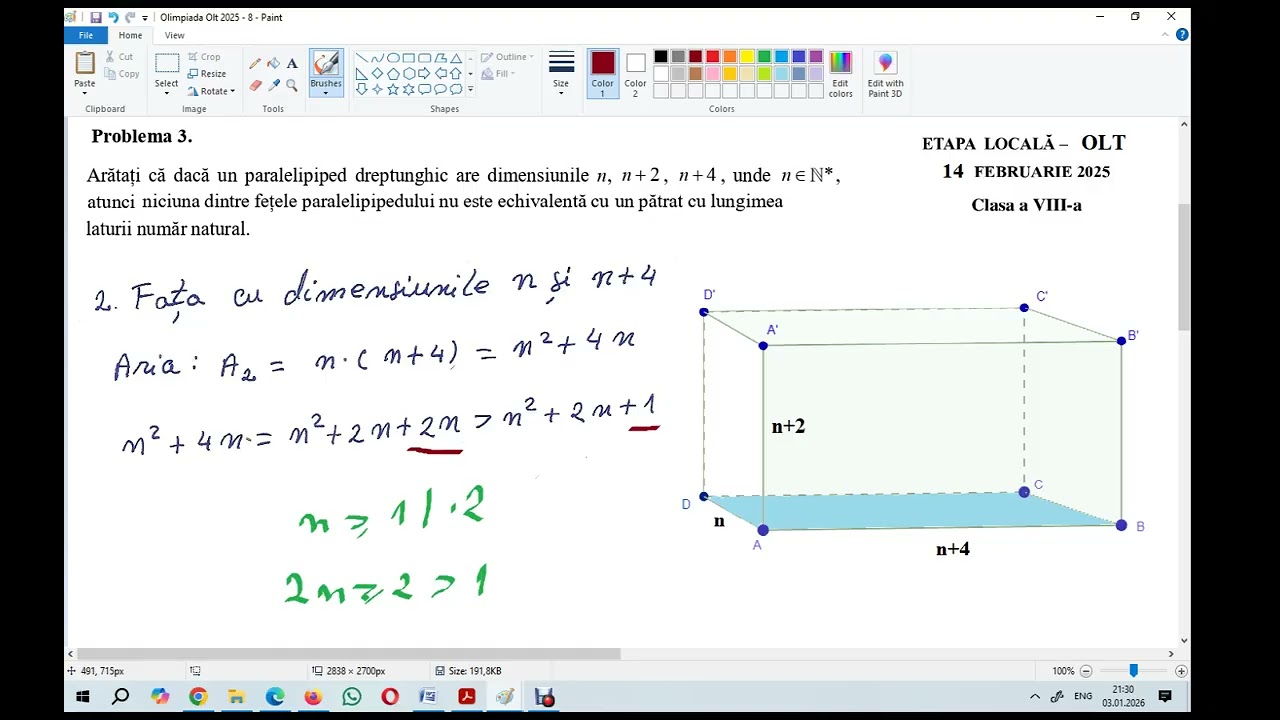1280x720 pixels.
Task: Open the Resize dialog
Action: 207,74
